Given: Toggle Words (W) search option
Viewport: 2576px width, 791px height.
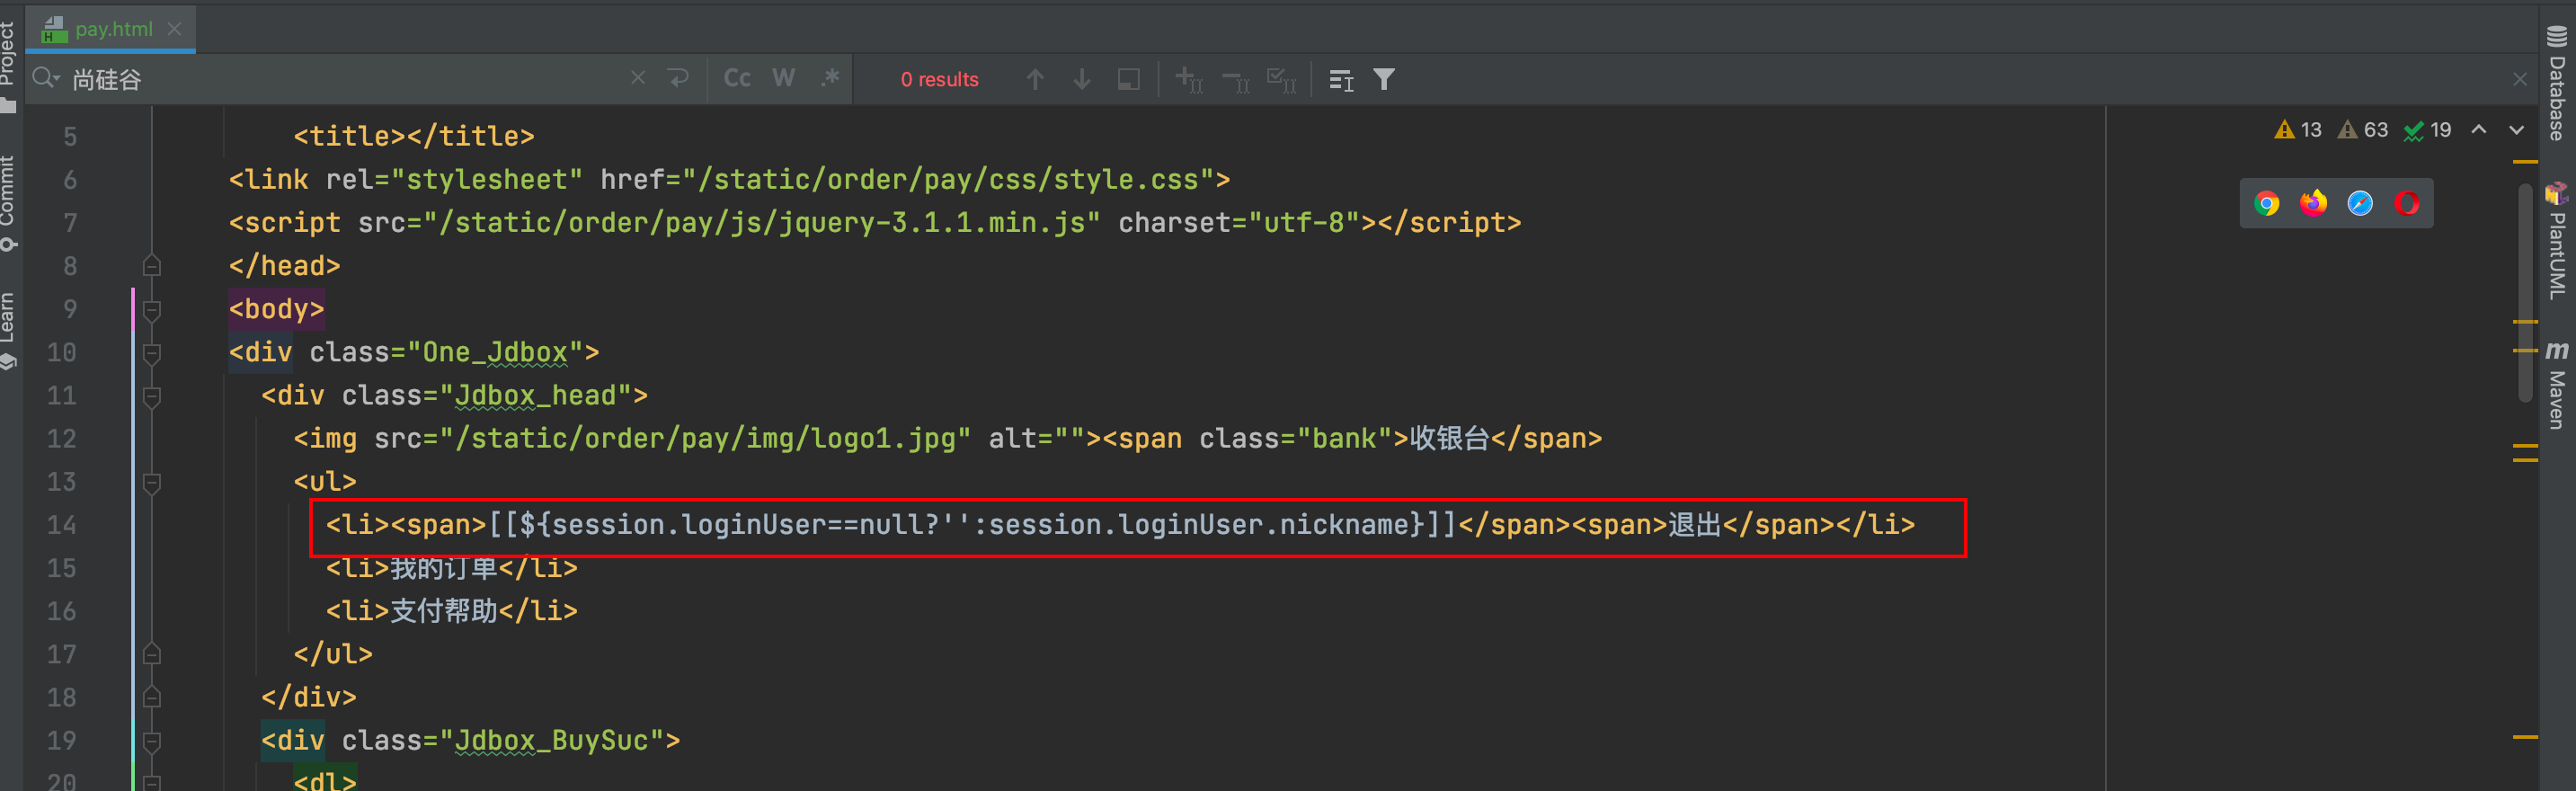Looking at the screenshot, I should click(784, 78).
